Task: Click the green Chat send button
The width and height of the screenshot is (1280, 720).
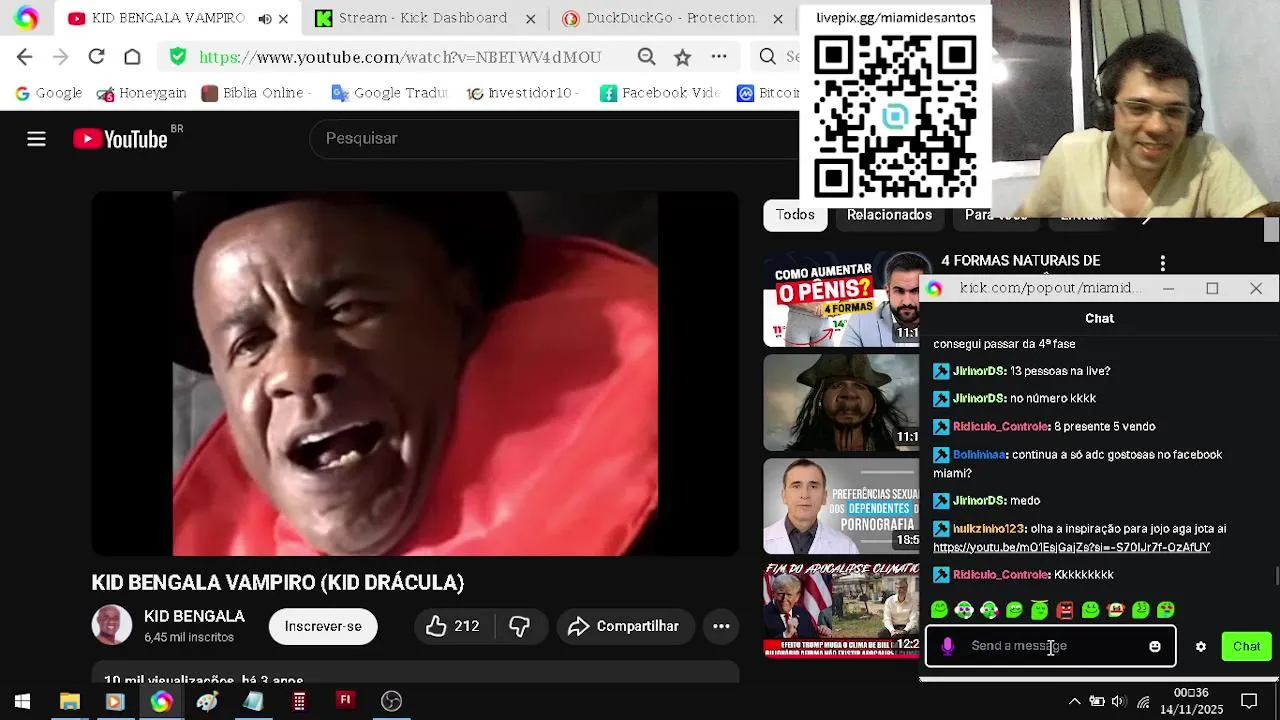Action: point(1246,646)
